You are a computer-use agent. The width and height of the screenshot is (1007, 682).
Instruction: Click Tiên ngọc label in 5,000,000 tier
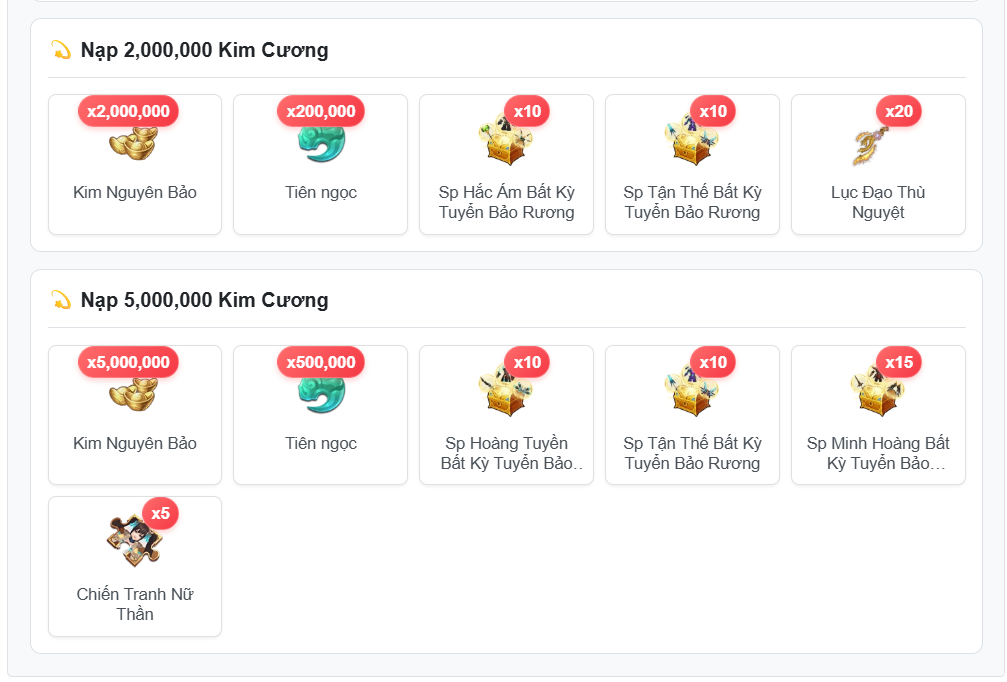[x=321, y=444]
